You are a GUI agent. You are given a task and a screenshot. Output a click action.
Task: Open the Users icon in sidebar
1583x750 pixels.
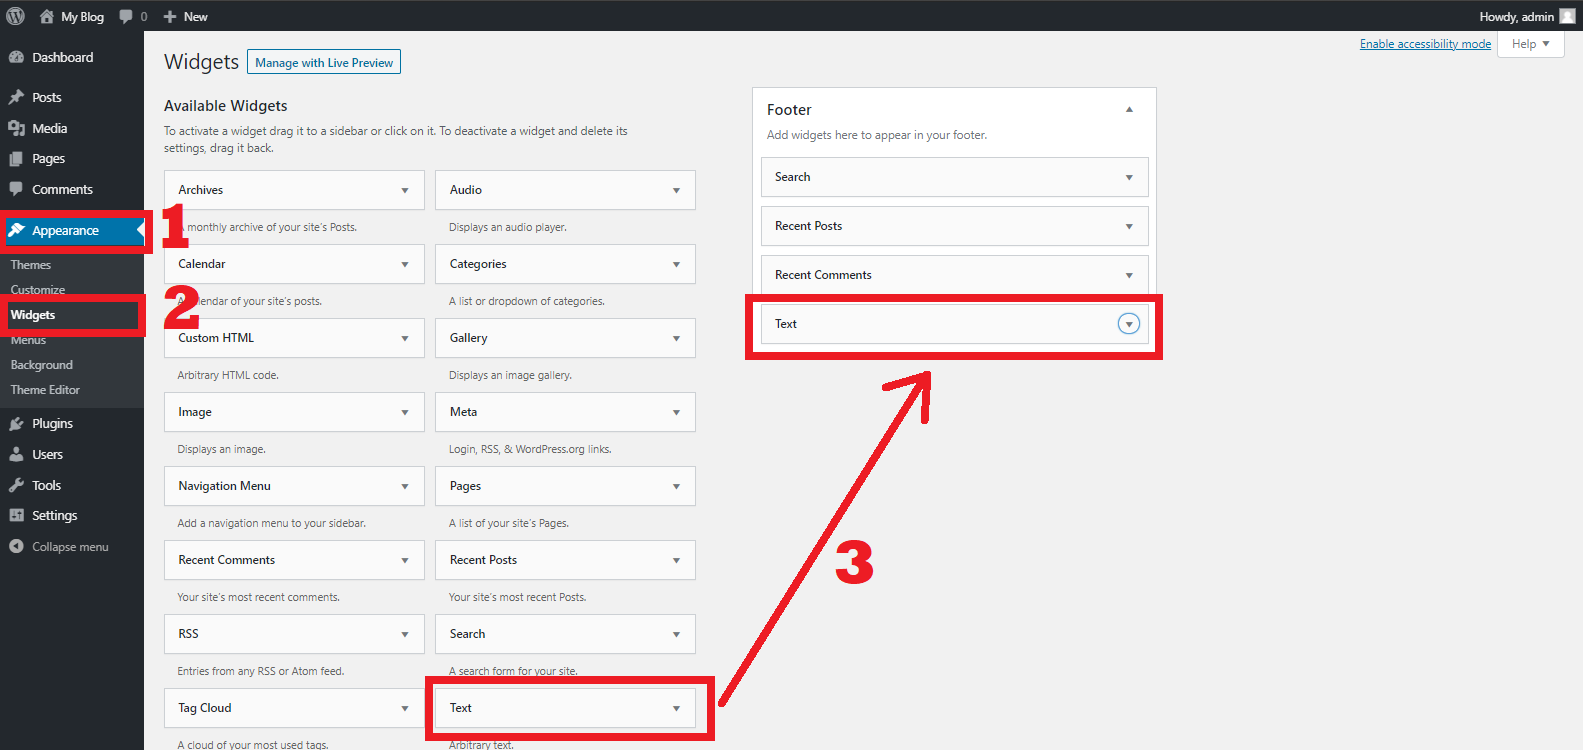(x=16, y=454)
